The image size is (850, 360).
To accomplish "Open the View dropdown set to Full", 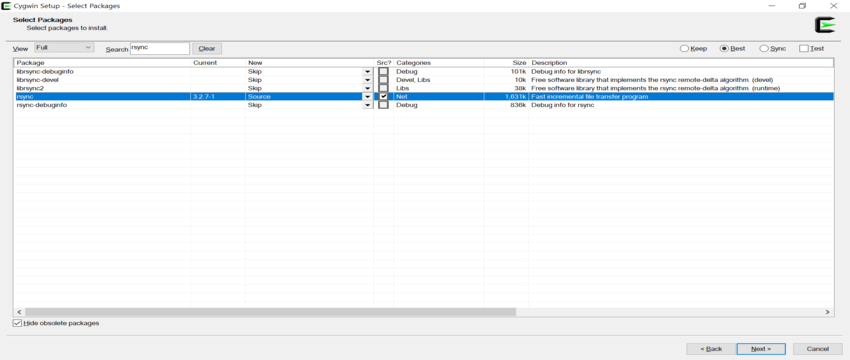I will tap(64, 48).
